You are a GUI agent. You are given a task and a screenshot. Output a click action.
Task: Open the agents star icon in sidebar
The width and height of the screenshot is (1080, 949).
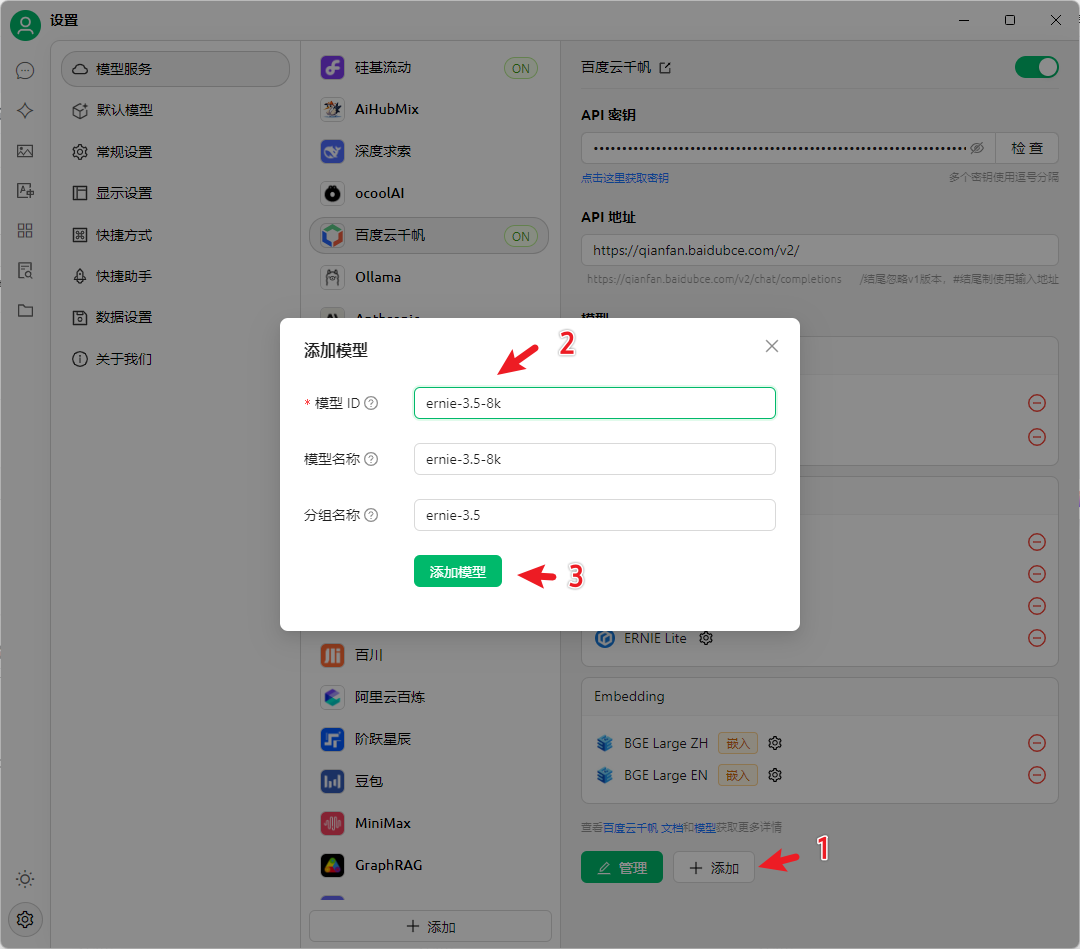25,110
